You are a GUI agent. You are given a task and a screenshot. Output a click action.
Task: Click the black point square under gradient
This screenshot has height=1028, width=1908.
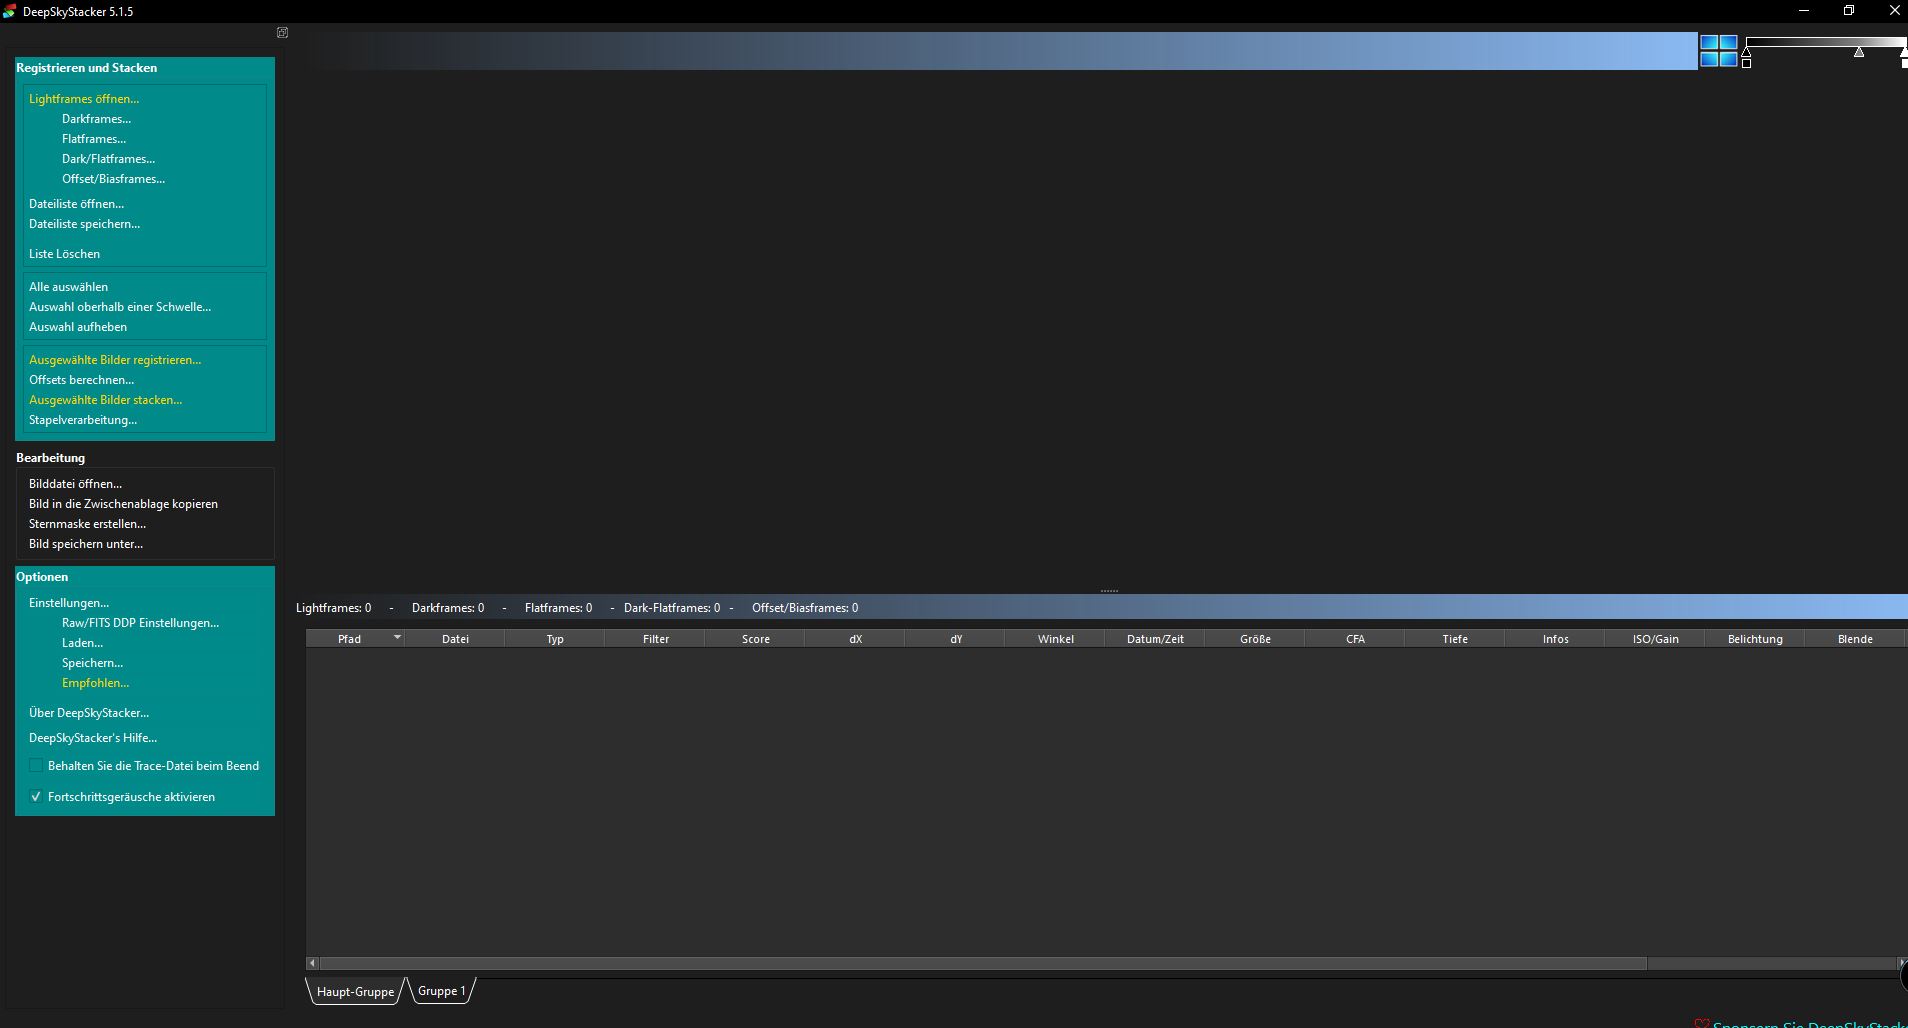pos(1746,63)
